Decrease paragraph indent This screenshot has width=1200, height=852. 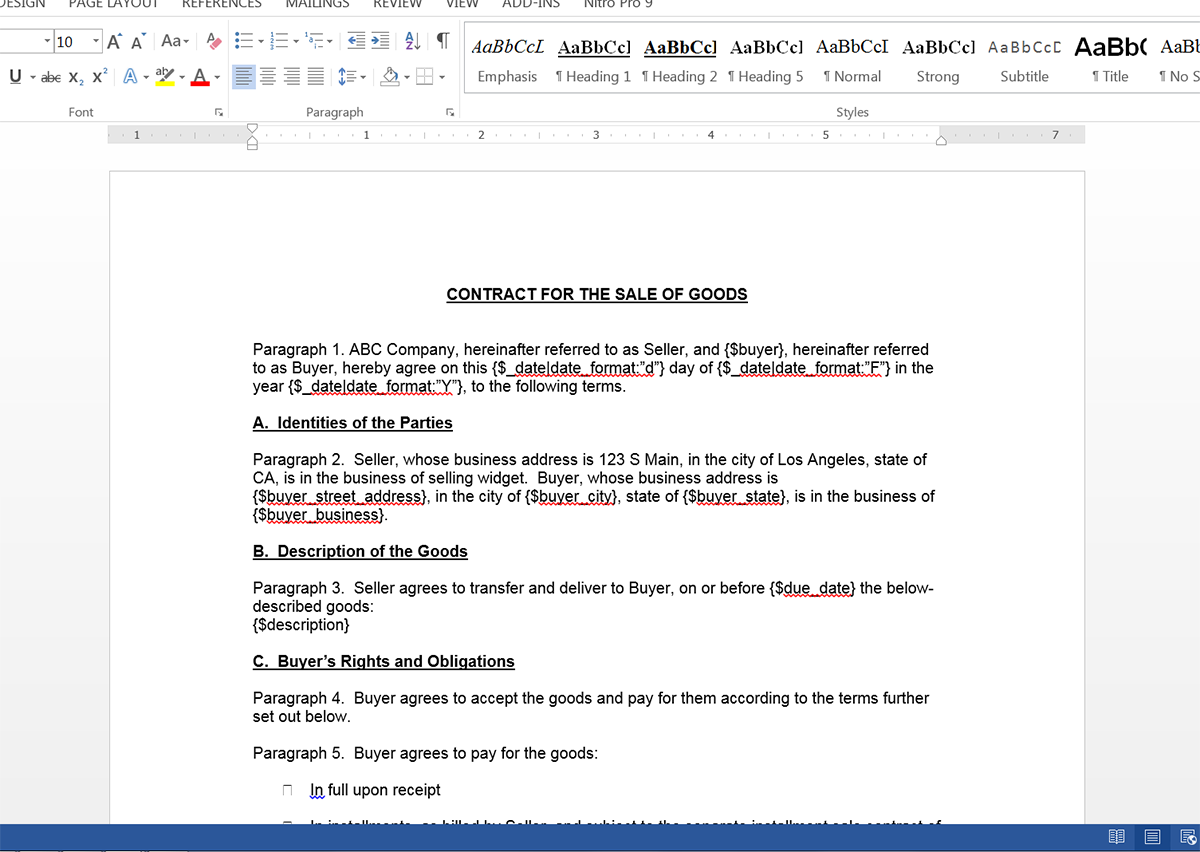click(358, 41)
